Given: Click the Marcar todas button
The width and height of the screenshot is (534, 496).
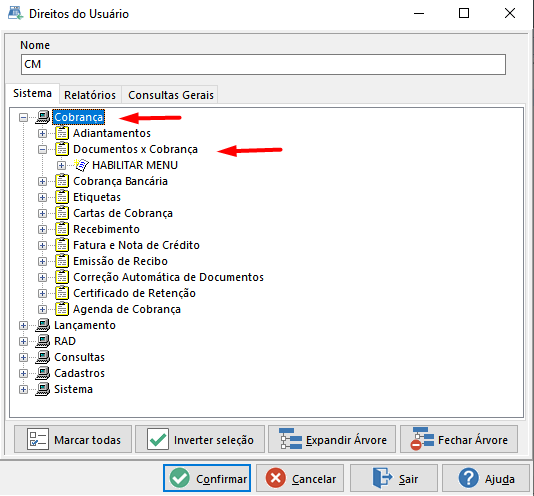Looking at the screenshot, I should click(x=73, y=439).
